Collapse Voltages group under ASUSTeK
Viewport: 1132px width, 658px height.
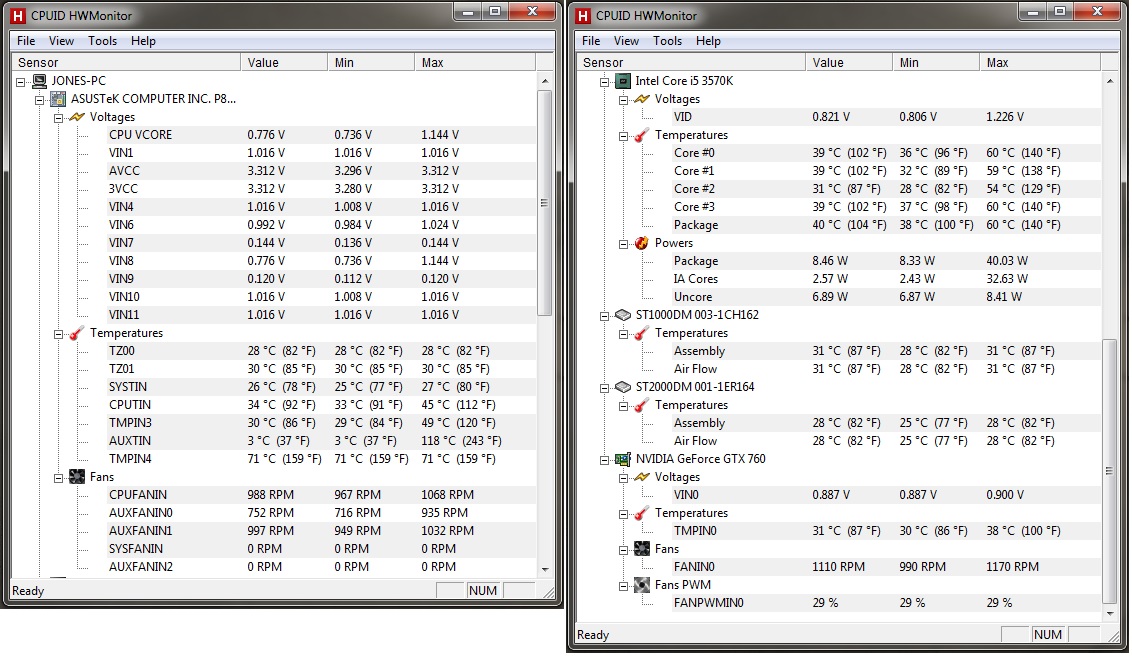pos(58,118)
